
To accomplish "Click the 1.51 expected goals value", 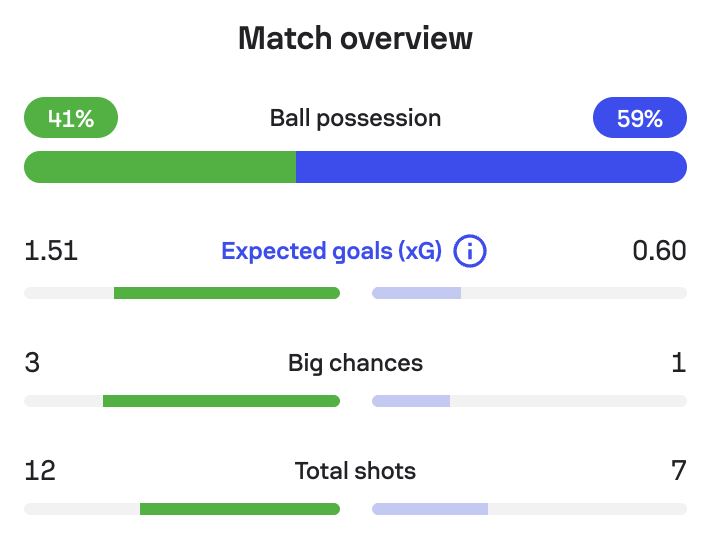I will click(51, 251).
